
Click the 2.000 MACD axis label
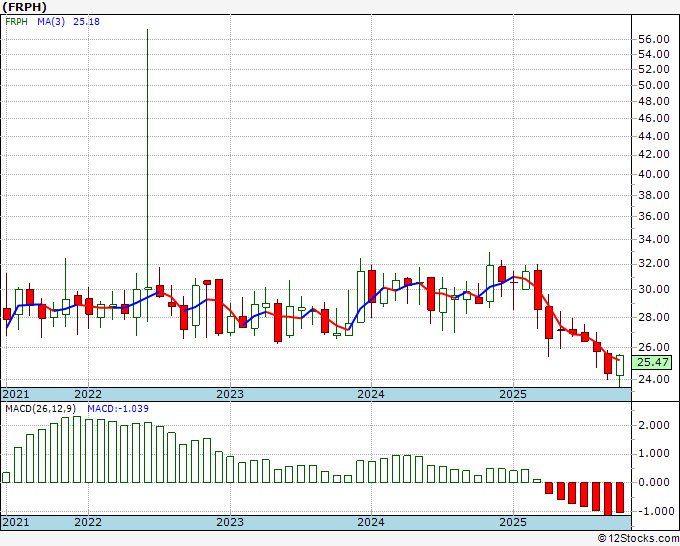(654, 425)
